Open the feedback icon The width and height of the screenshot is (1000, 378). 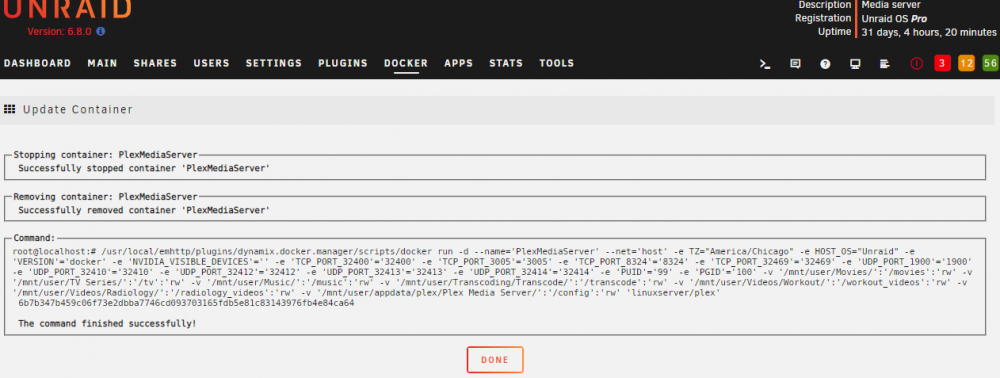[x=795, y=64]
